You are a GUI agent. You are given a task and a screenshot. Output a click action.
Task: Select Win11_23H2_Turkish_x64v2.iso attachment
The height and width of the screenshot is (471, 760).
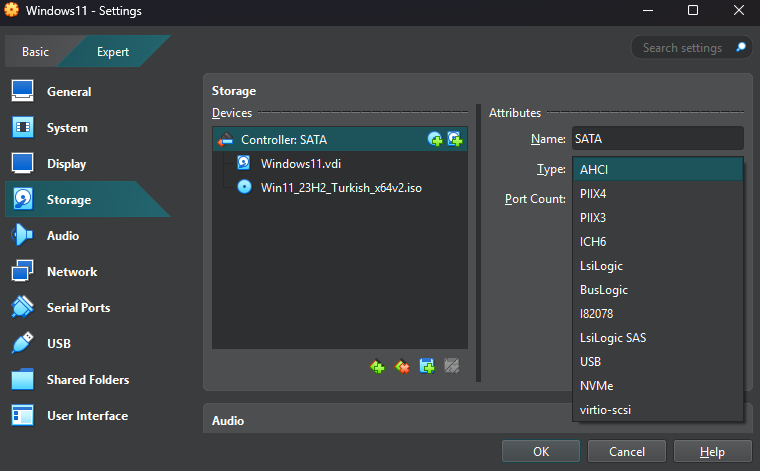[341, 188]
